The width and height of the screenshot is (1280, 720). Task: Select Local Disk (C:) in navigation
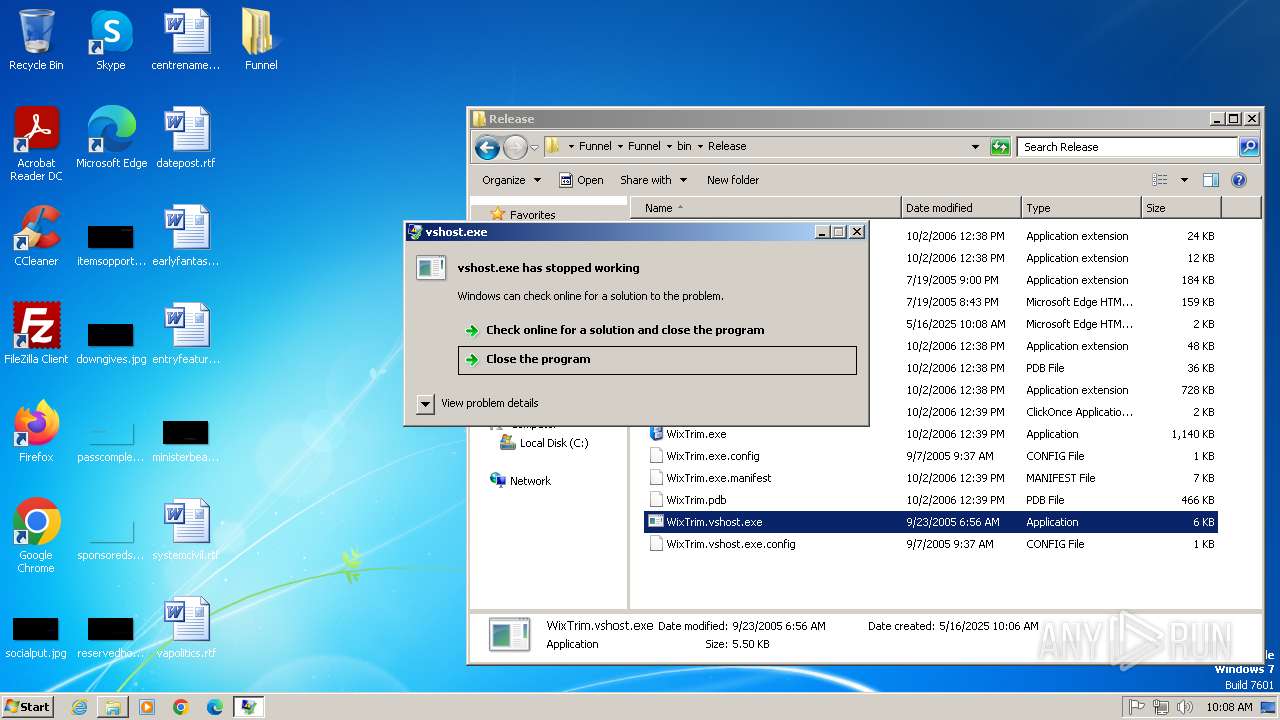553,443
